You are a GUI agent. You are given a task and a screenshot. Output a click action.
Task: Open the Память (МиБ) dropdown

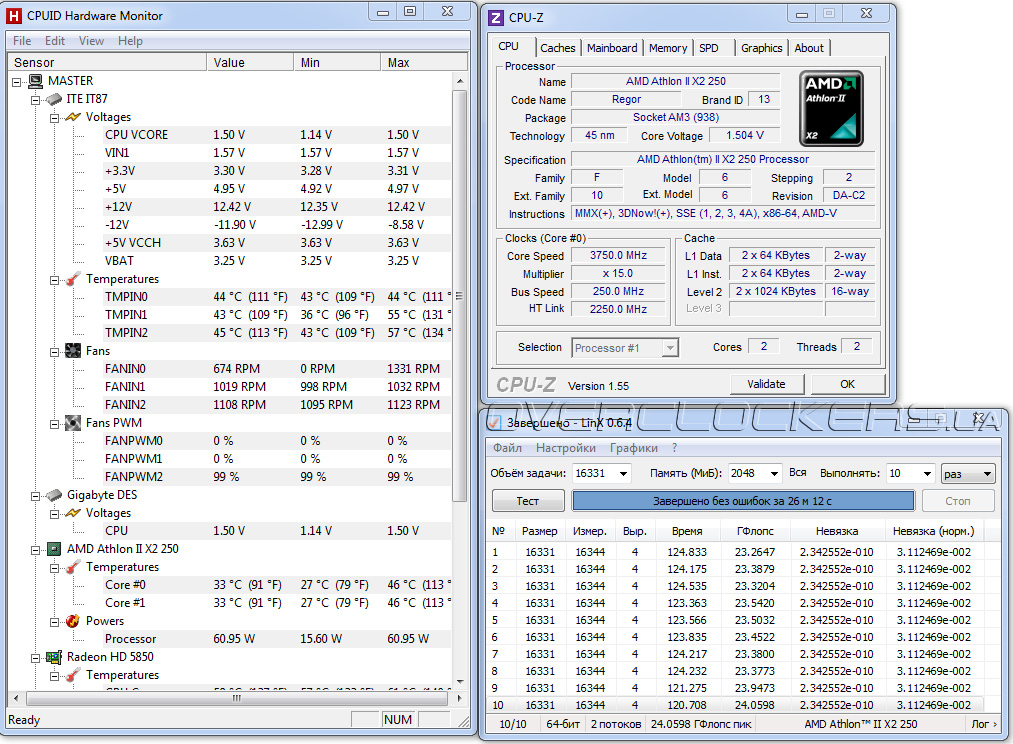[773, 473]
